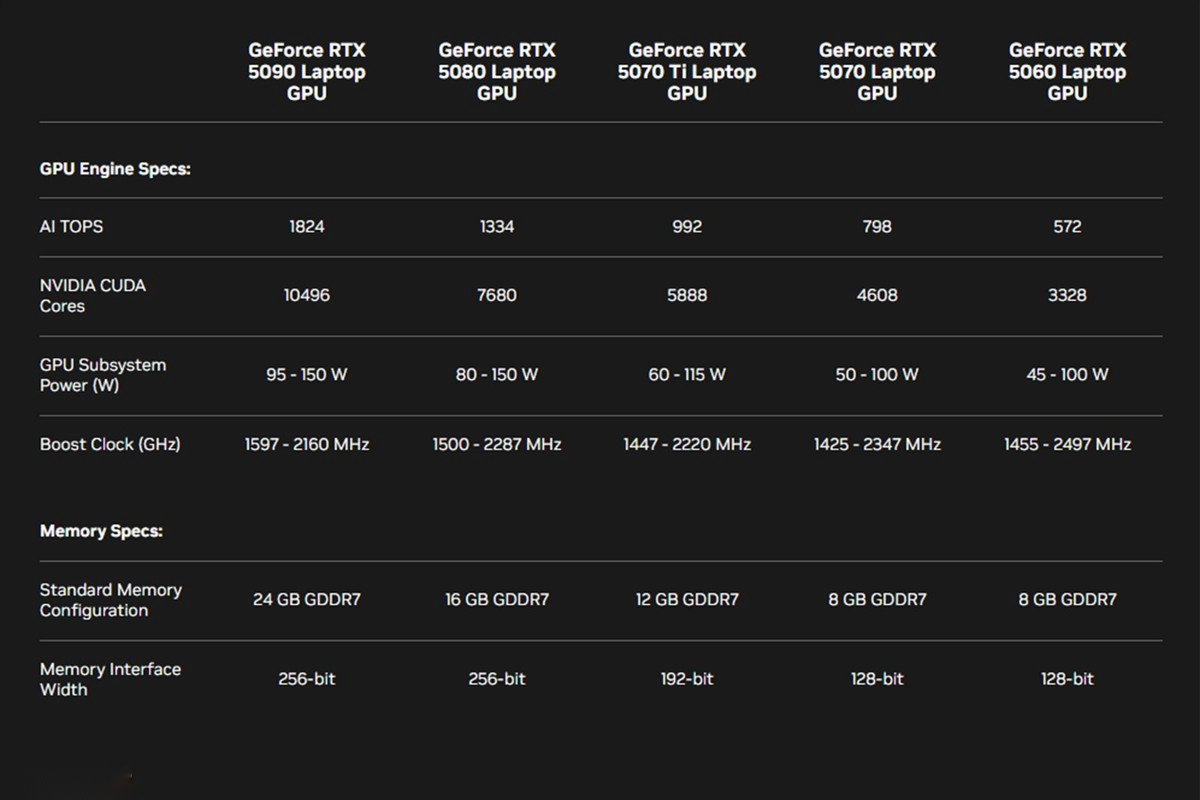
Task: Click the Memory Specs section heading
Action: coord(101,531)
